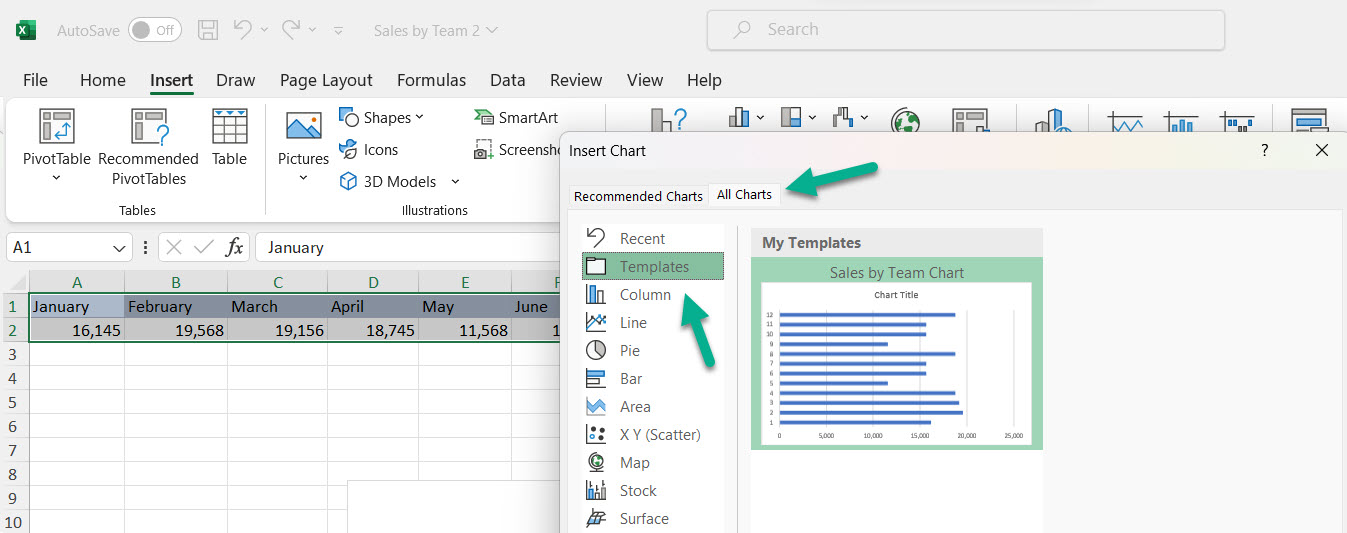Toggle the AutoSave switch

154,30
